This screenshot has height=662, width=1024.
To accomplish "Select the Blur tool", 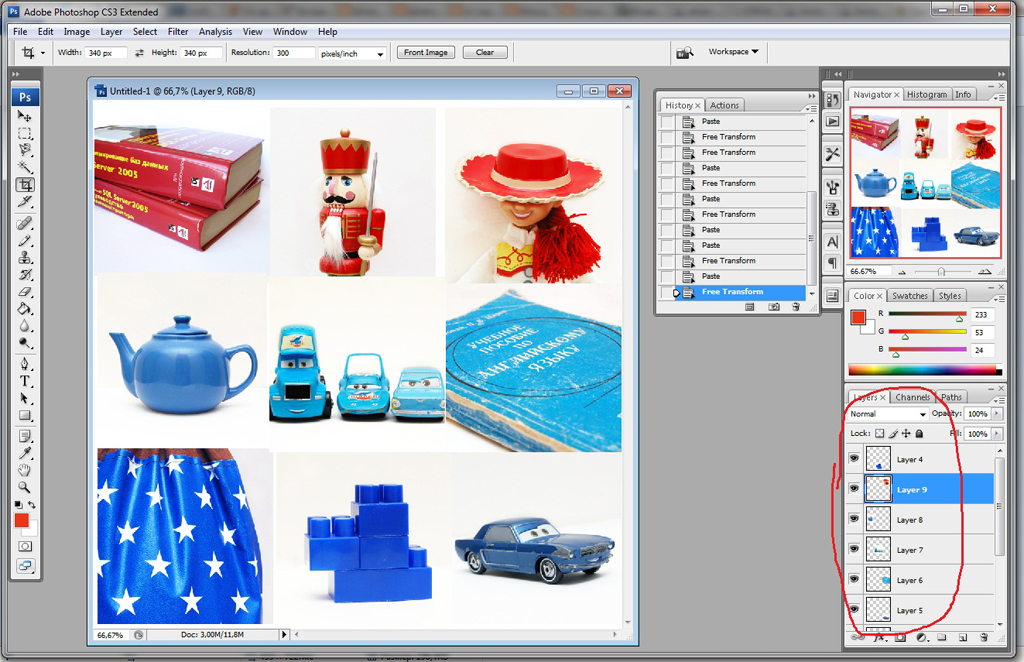I will (24, 326).
